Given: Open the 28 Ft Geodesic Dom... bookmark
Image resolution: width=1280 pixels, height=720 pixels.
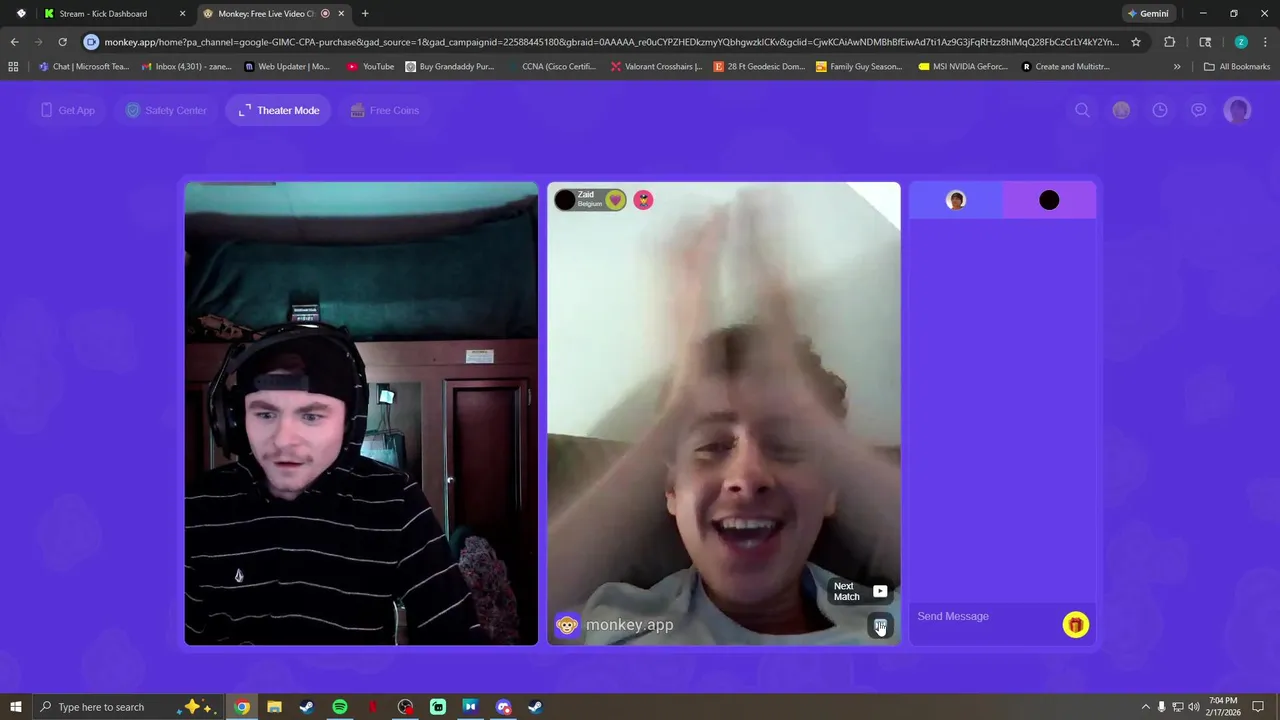Looking at the screenshot, I should [x=760, y=67].
